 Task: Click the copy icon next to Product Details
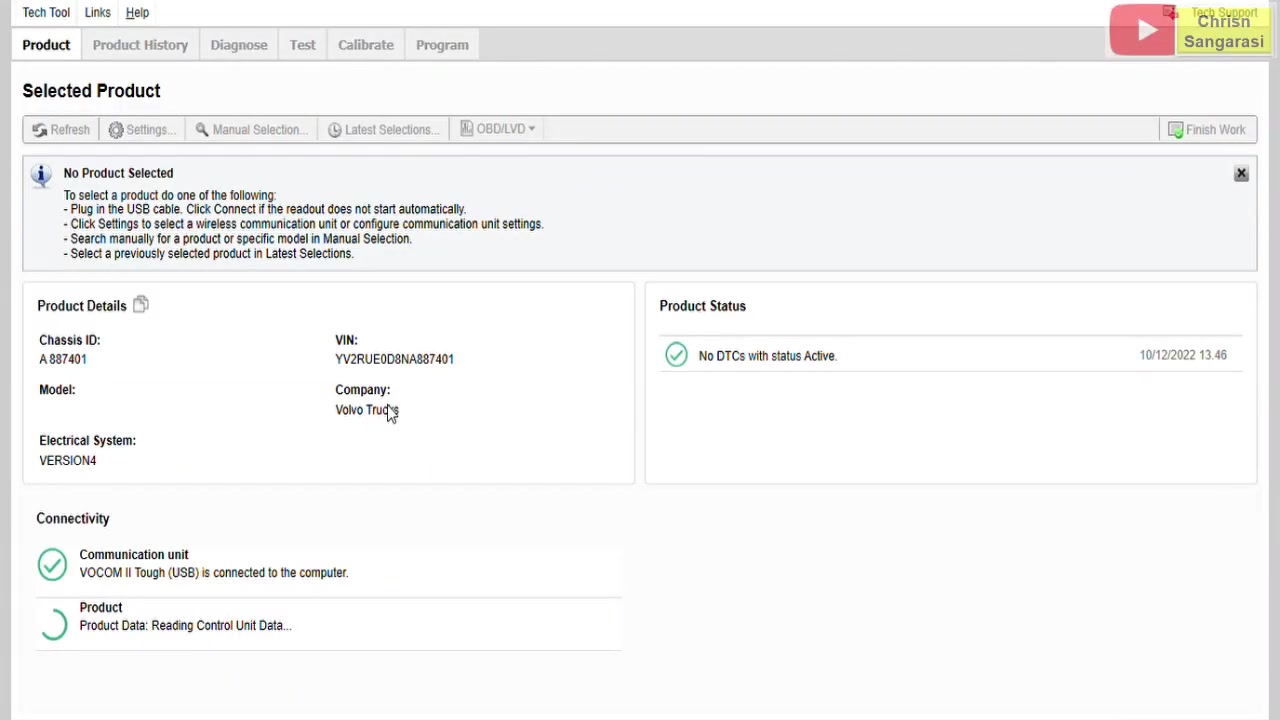(140, 304)
